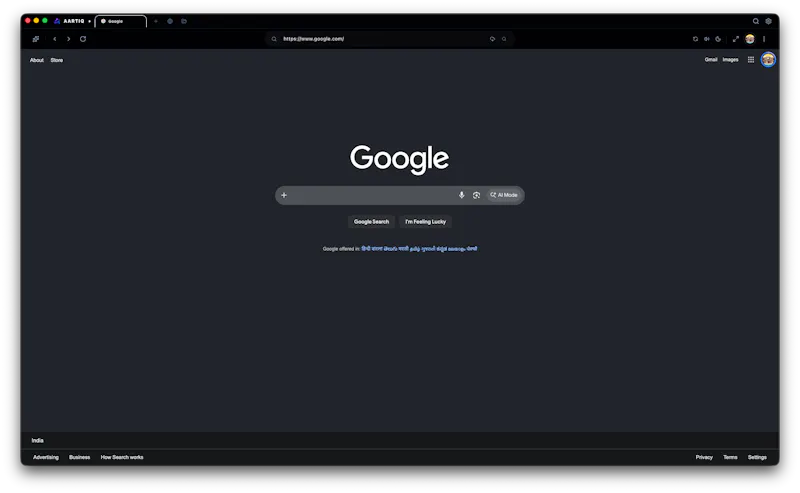
Task: Click the audio speaker icon in the toolbar
Action: (x=707, y=39)
